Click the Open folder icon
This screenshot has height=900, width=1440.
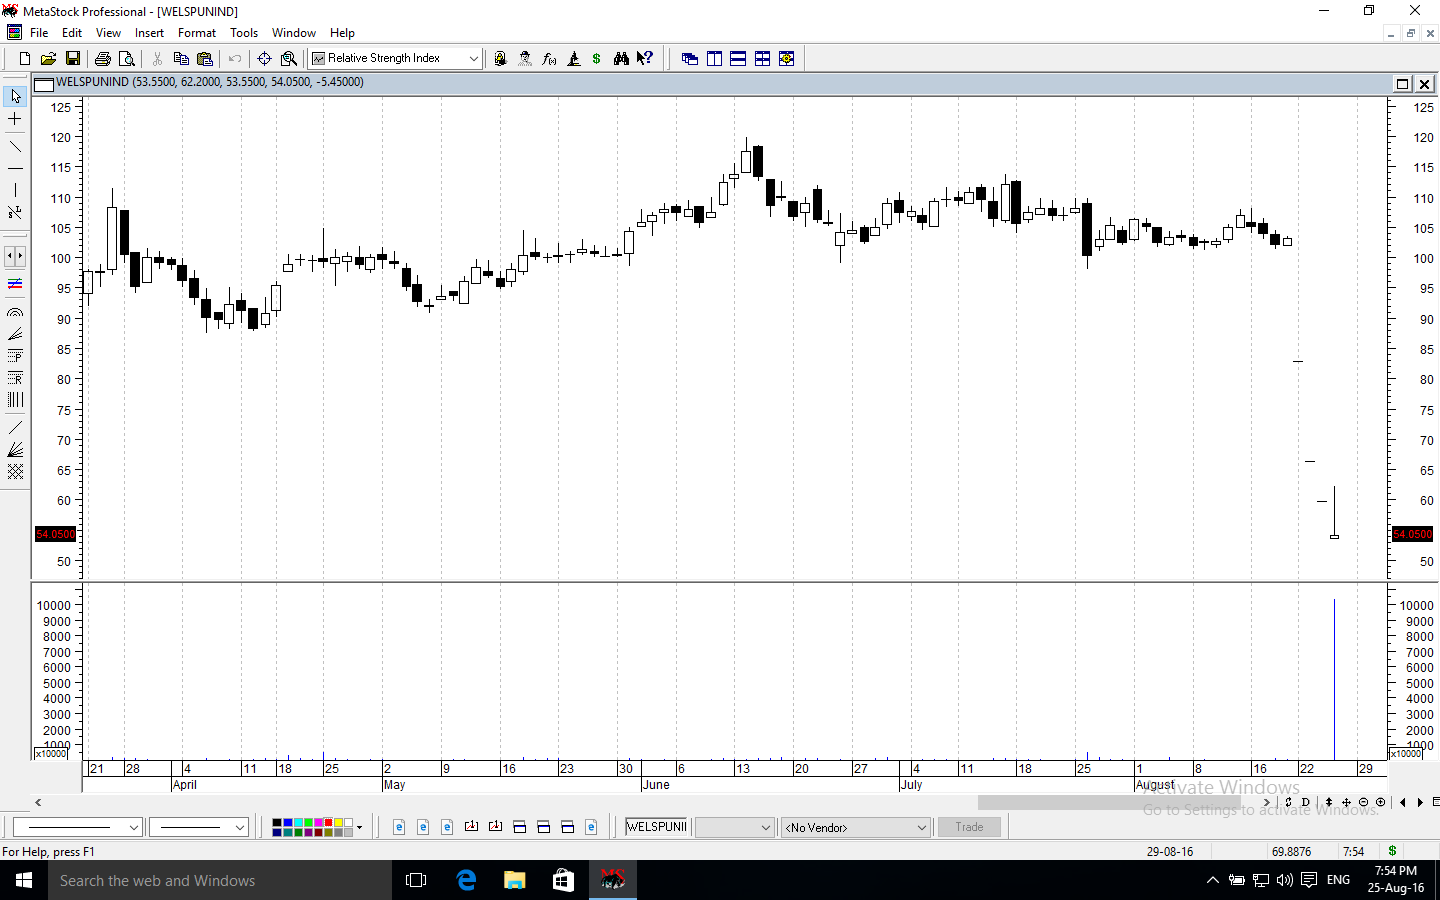[x=48, y=59]
